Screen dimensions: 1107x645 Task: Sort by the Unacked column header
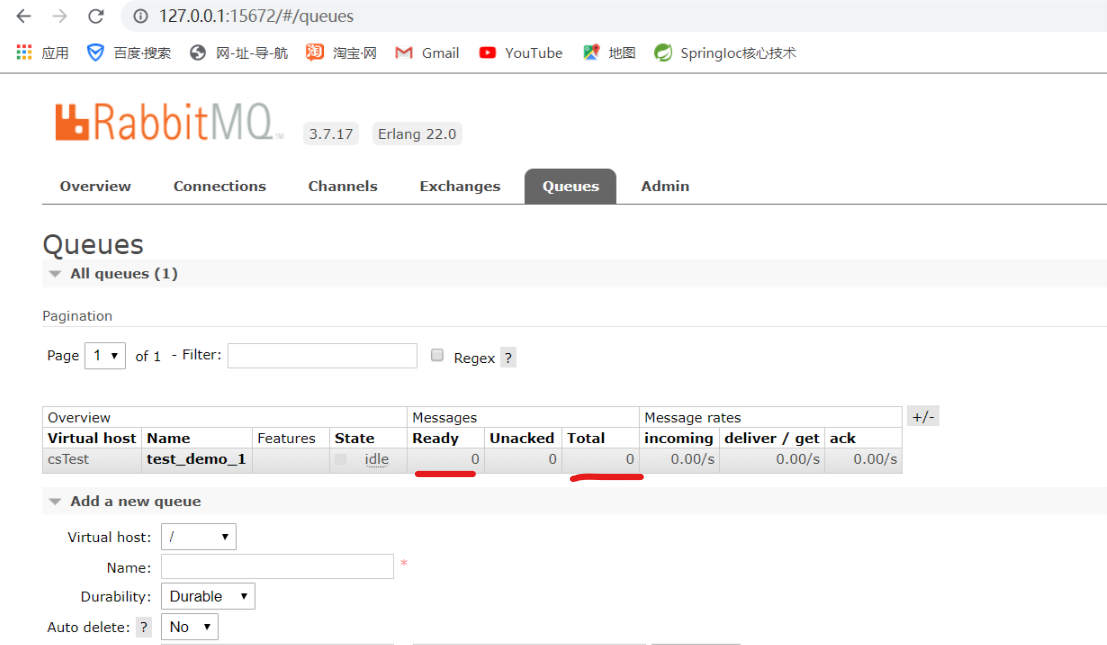[522, 438]
